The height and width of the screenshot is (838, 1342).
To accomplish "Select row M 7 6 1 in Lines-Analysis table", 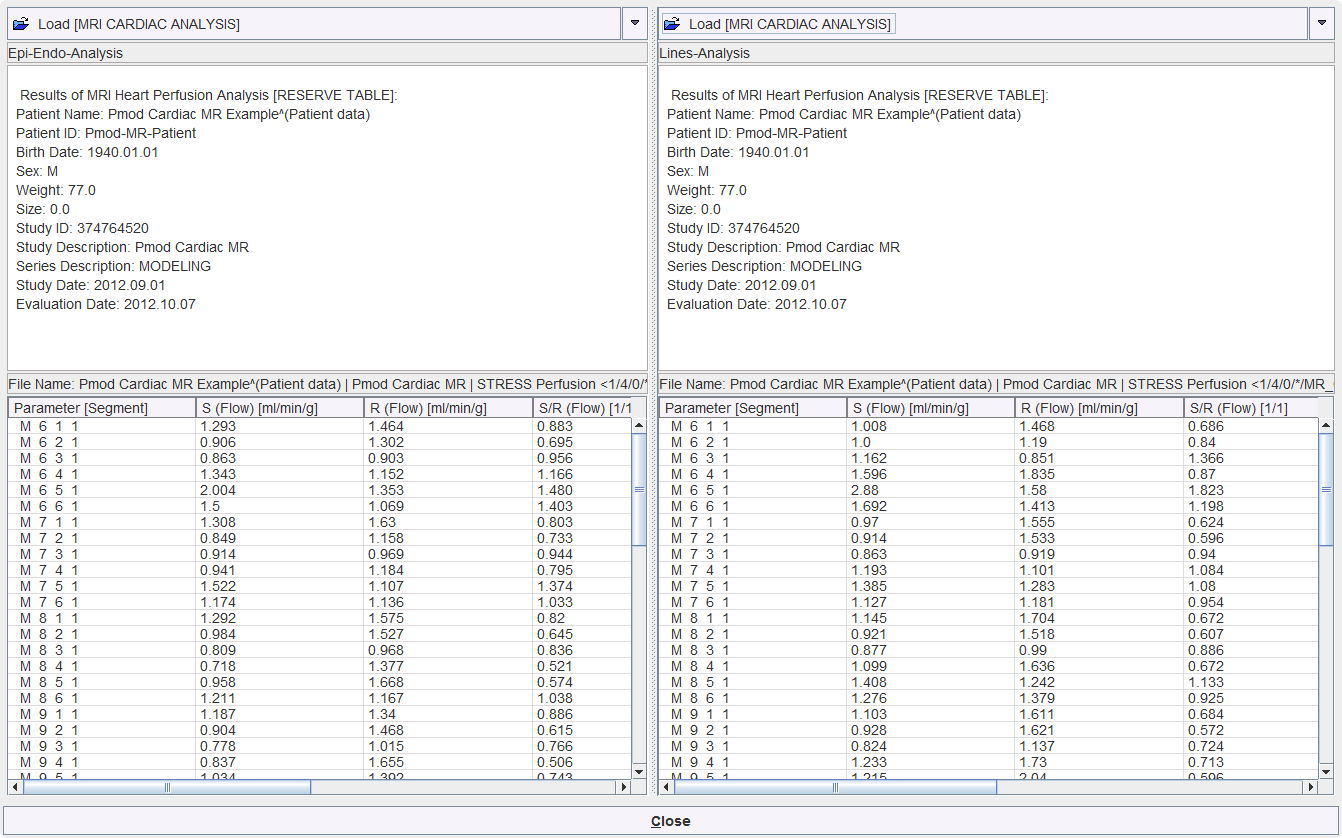I will [989, 602].
